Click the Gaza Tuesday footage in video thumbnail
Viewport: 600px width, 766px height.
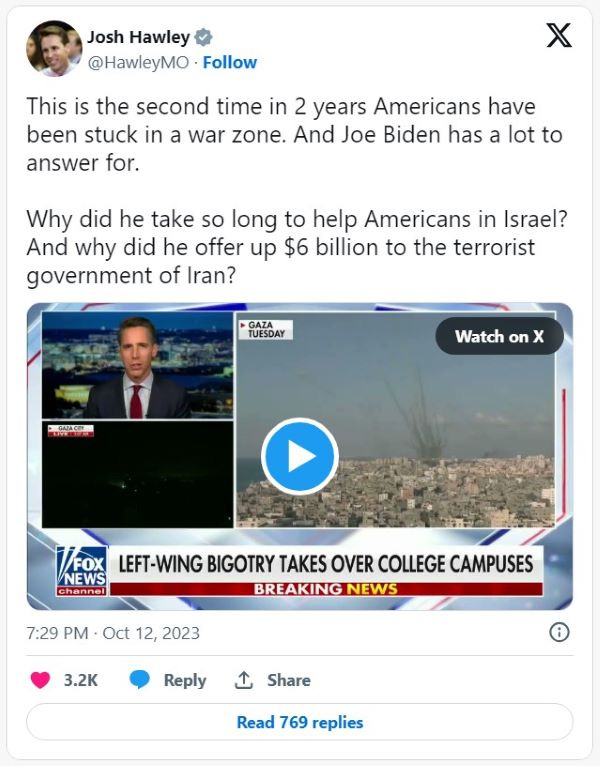pos(396,420)
